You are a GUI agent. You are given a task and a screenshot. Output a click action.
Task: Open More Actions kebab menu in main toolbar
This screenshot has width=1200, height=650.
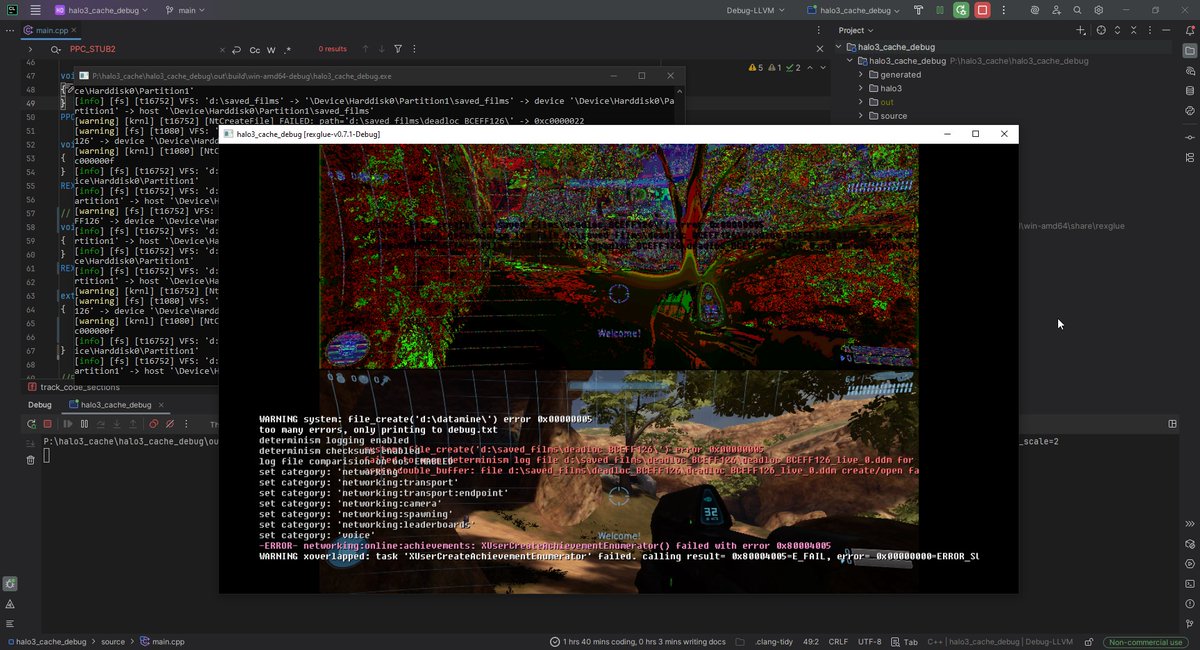point(1004,10)
